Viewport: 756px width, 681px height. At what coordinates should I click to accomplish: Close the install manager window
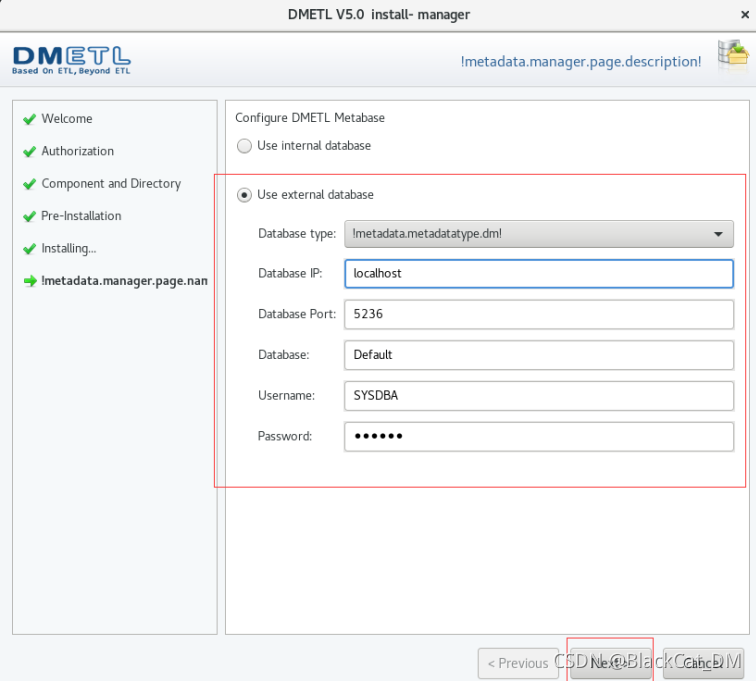(x=745, y=15)
